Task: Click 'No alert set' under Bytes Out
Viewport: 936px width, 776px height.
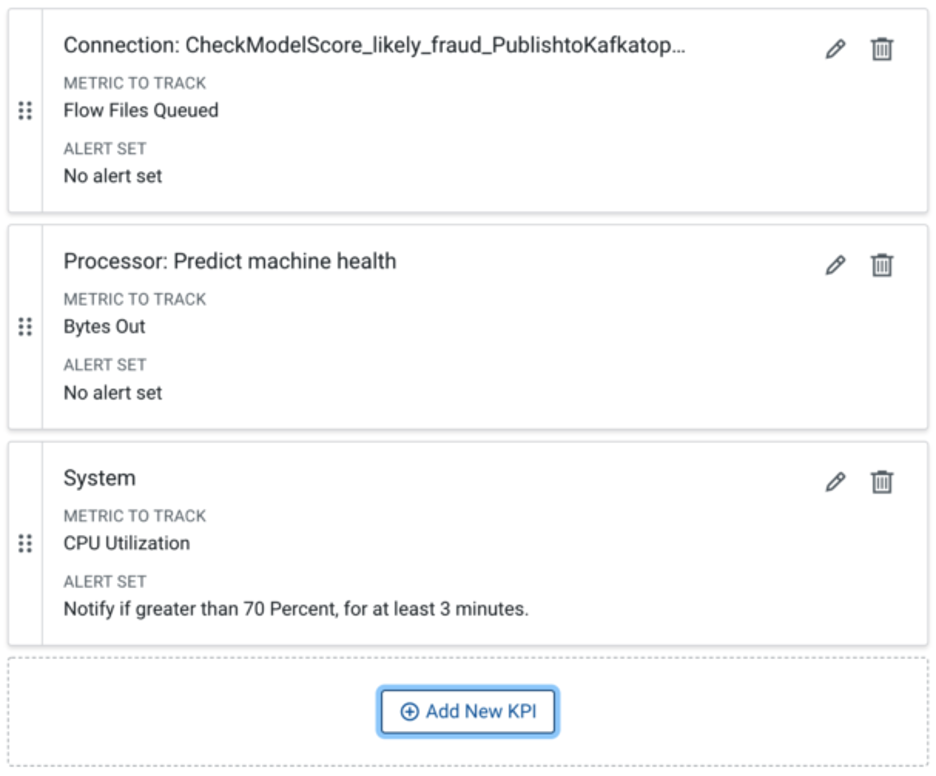Action: pos(113,393)
